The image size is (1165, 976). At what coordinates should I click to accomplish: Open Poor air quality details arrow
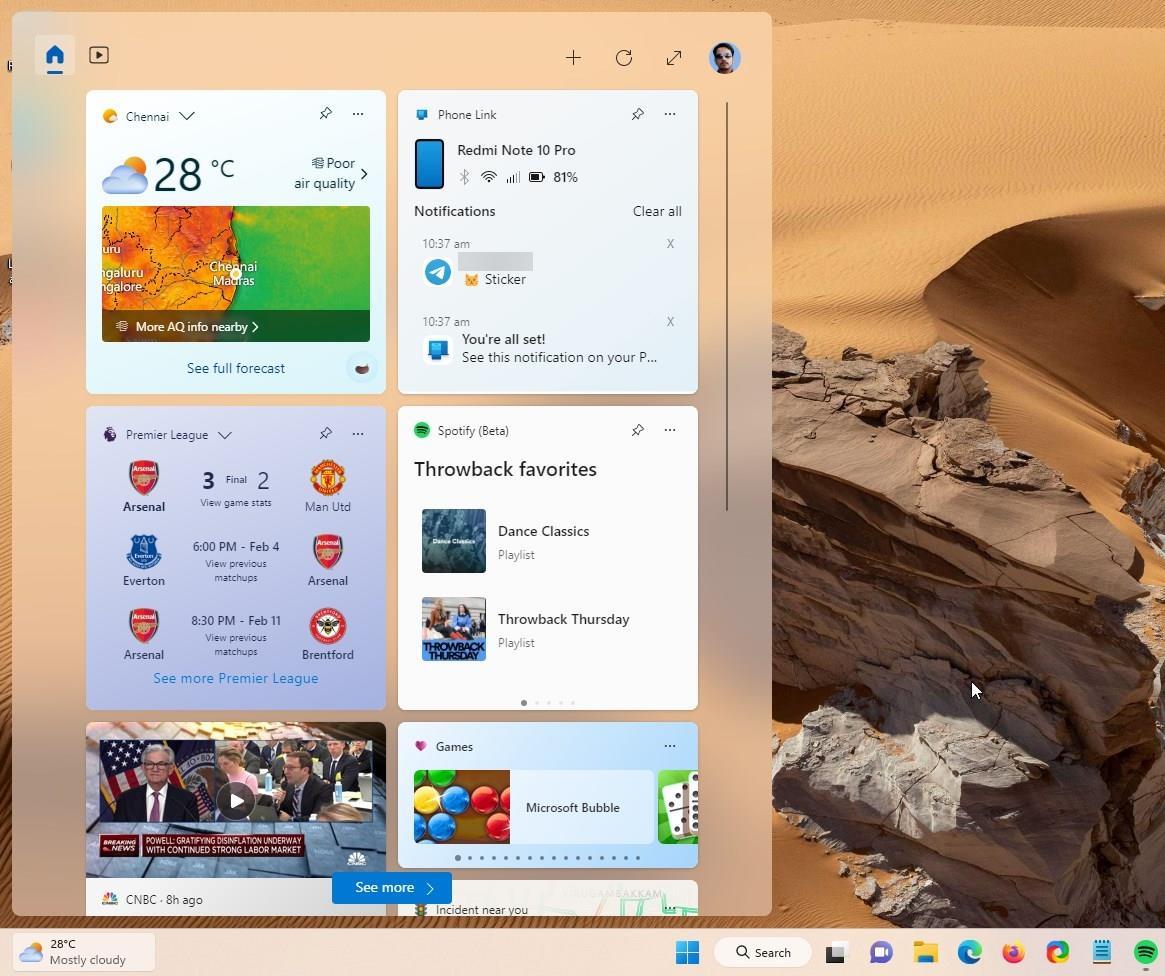click(x=364, y=174)
